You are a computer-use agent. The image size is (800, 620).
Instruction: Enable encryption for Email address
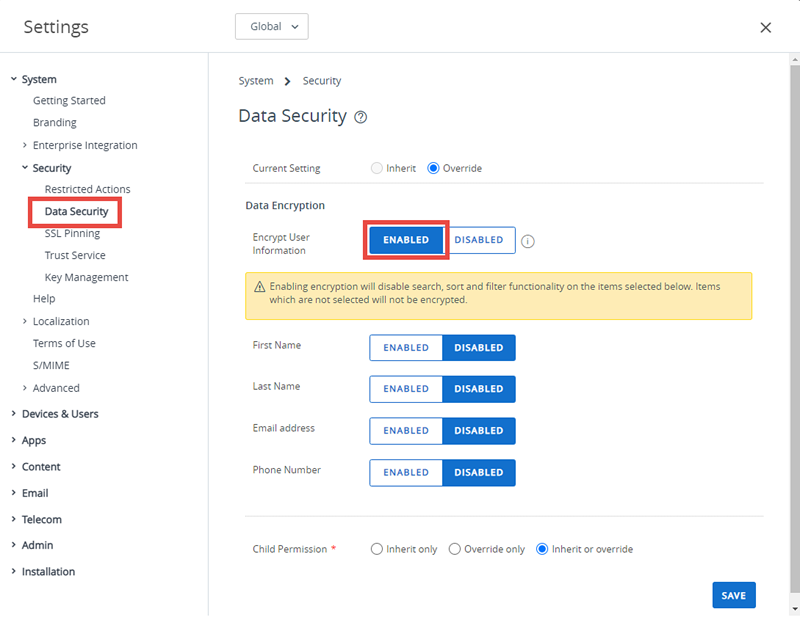click(x=406, y=431)
